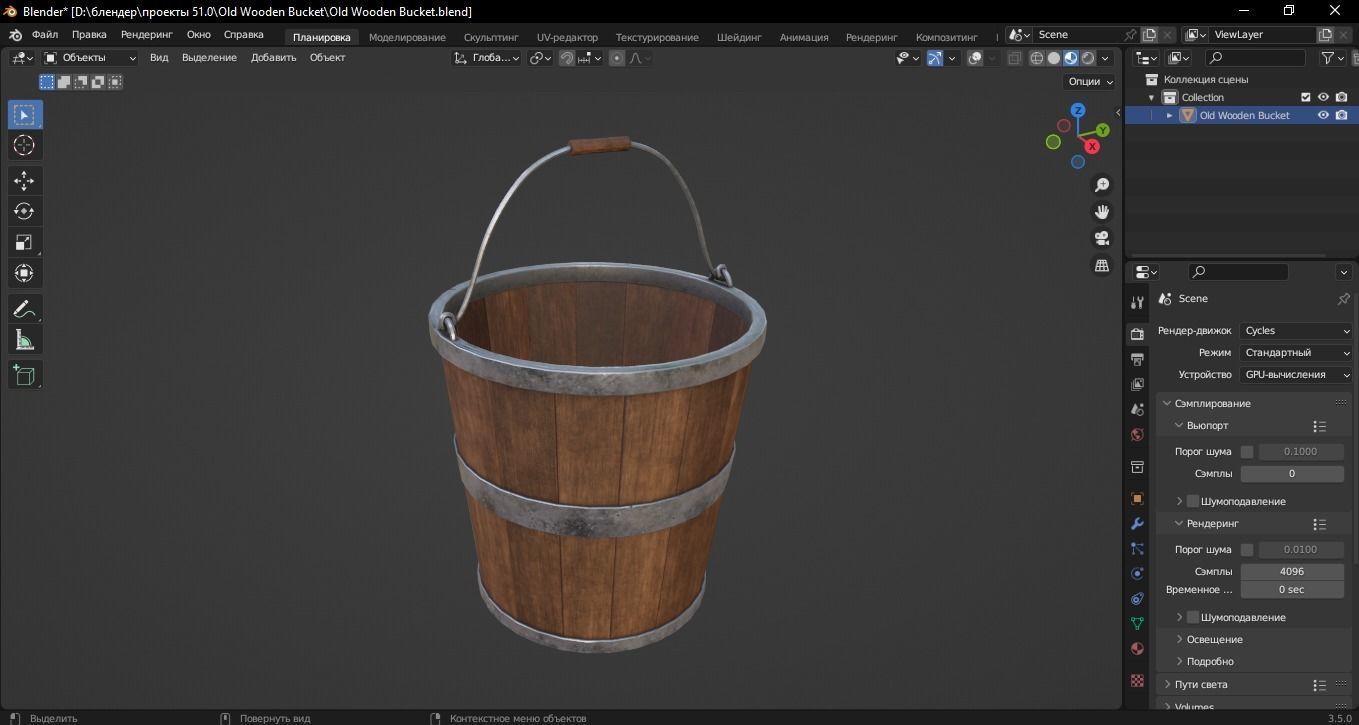Enable Render denoising checkbox
Image resolution: width=1359 pixels, height=725 pixels.
click(x=1193, y=617)
